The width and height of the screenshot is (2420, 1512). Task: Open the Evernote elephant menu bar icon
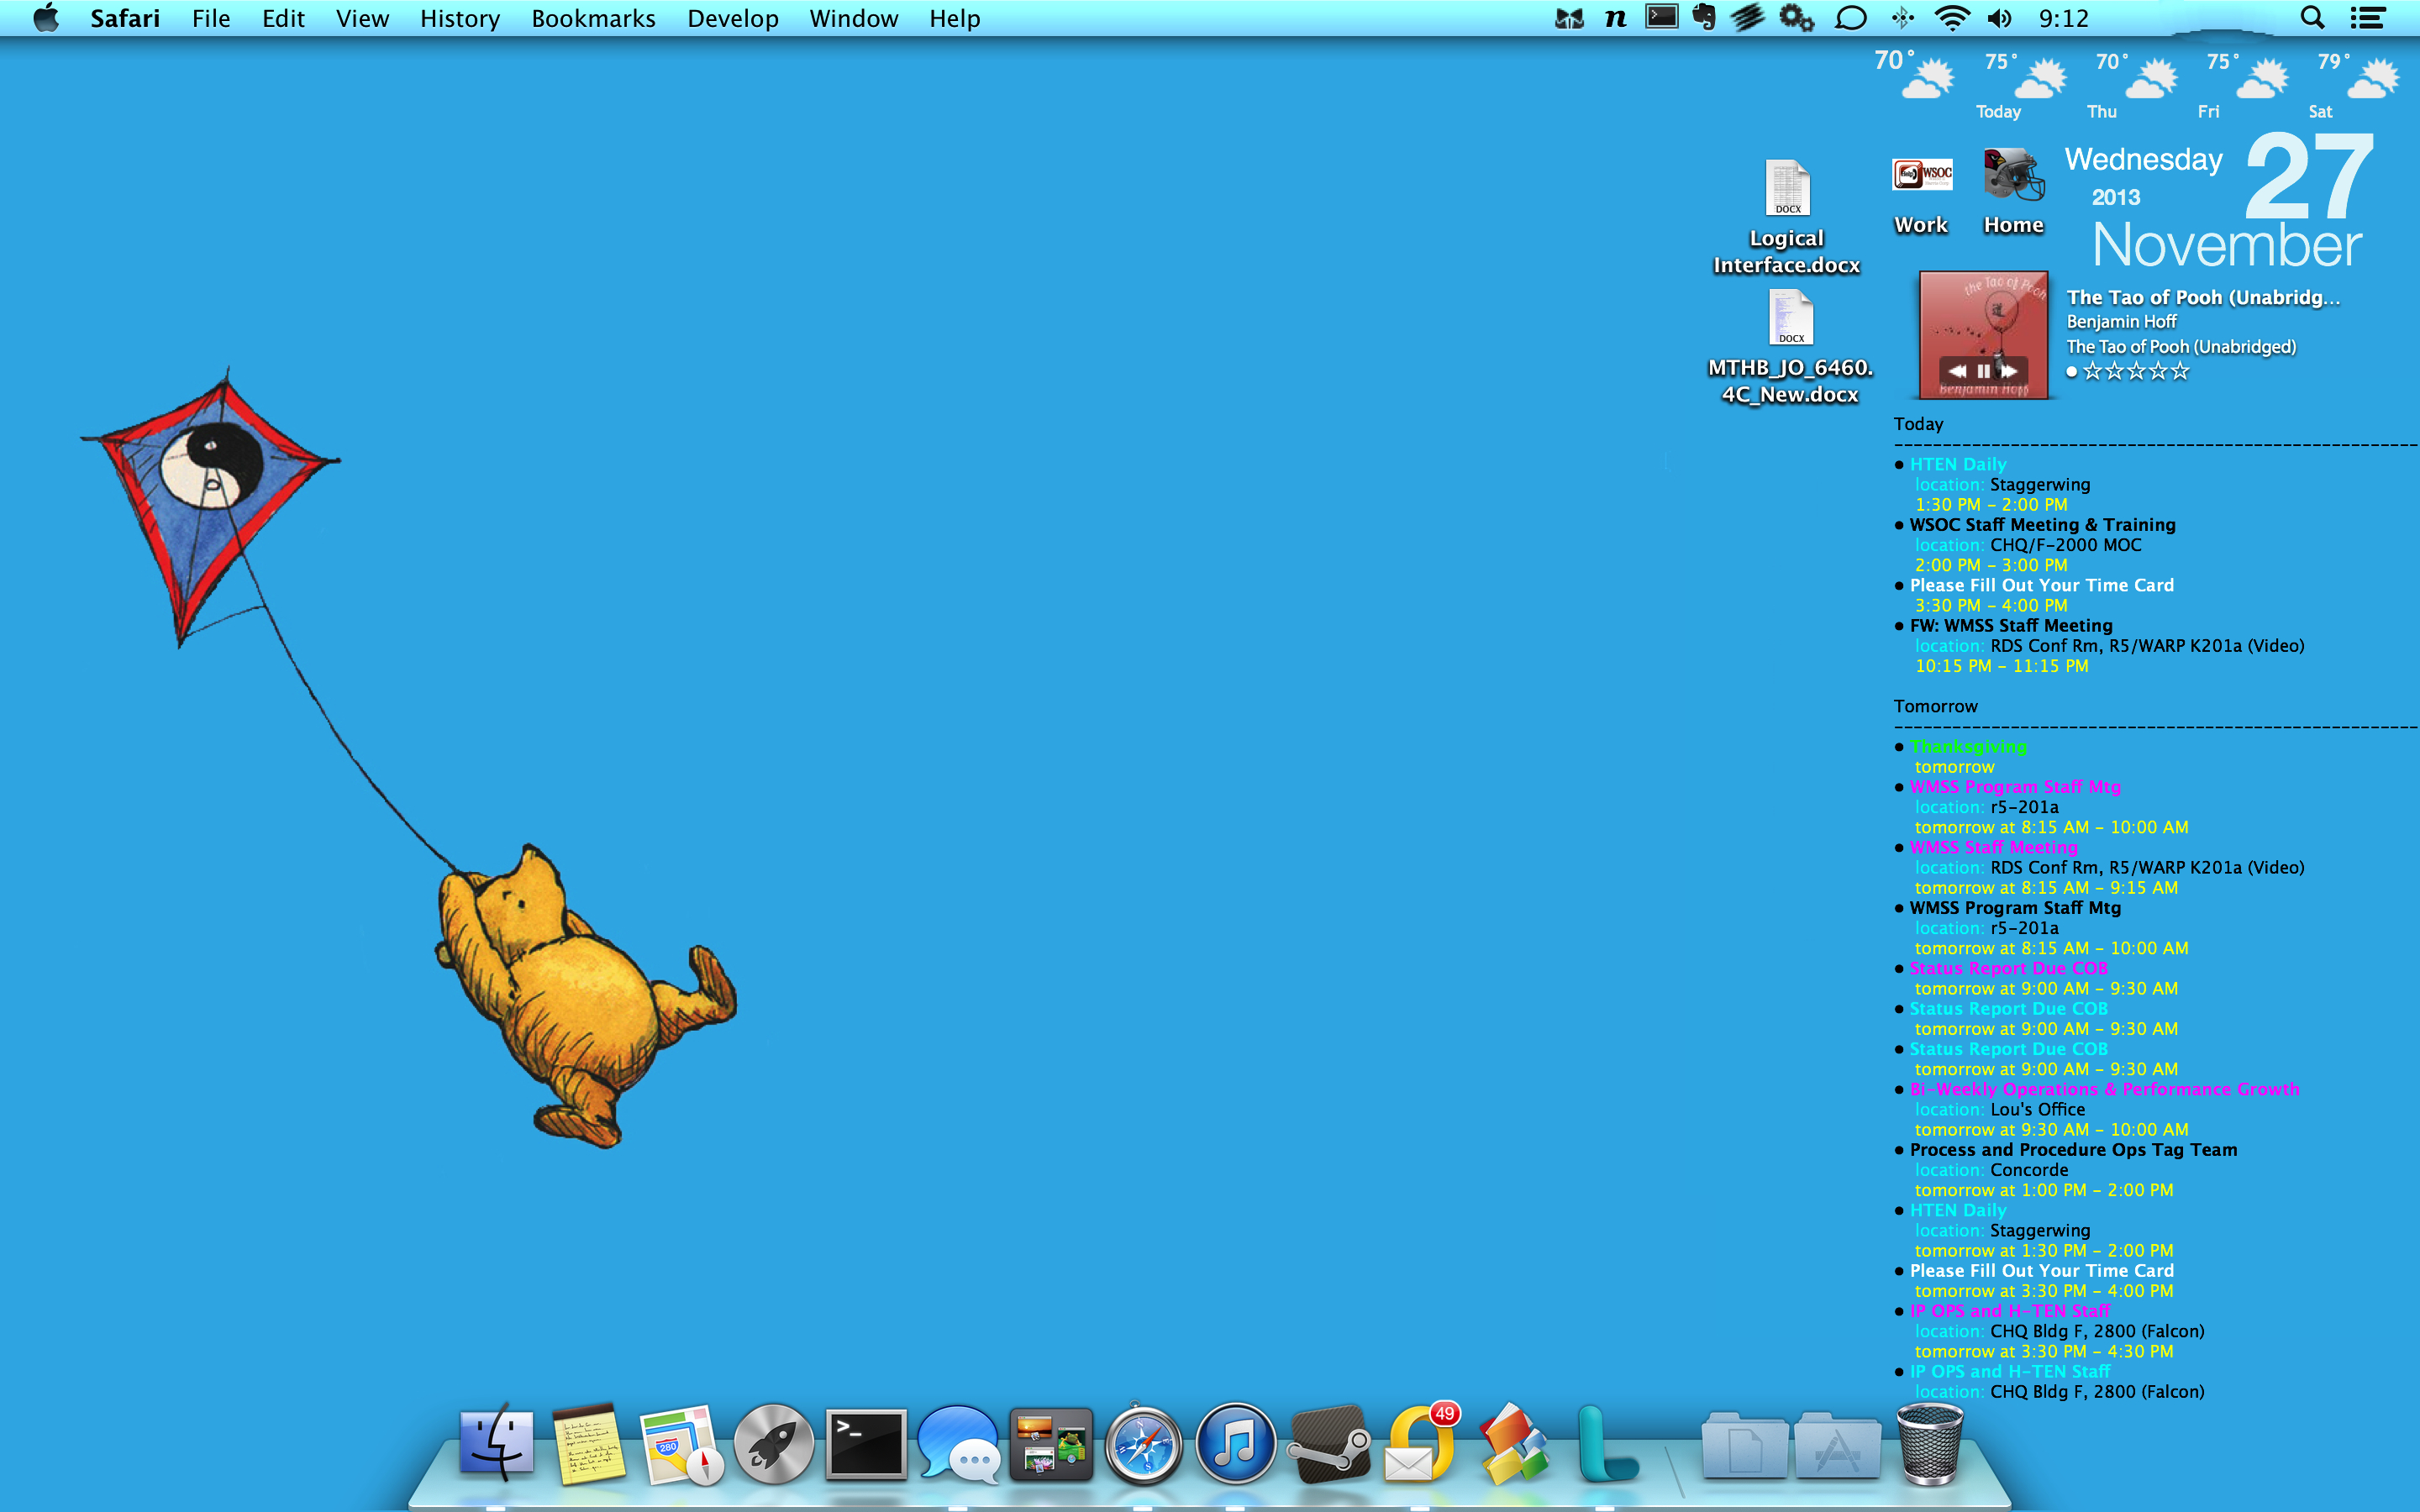pyautogui.click(x=1705, y=18)
